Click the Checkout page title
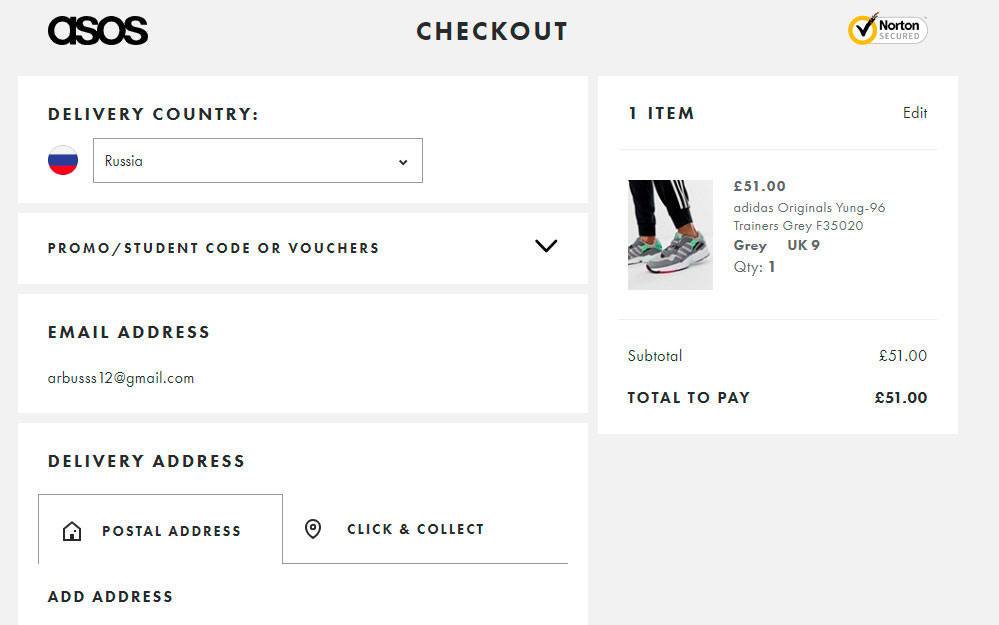Image resolution: width=999 pixels, height=625 pixels. point(492,32)
